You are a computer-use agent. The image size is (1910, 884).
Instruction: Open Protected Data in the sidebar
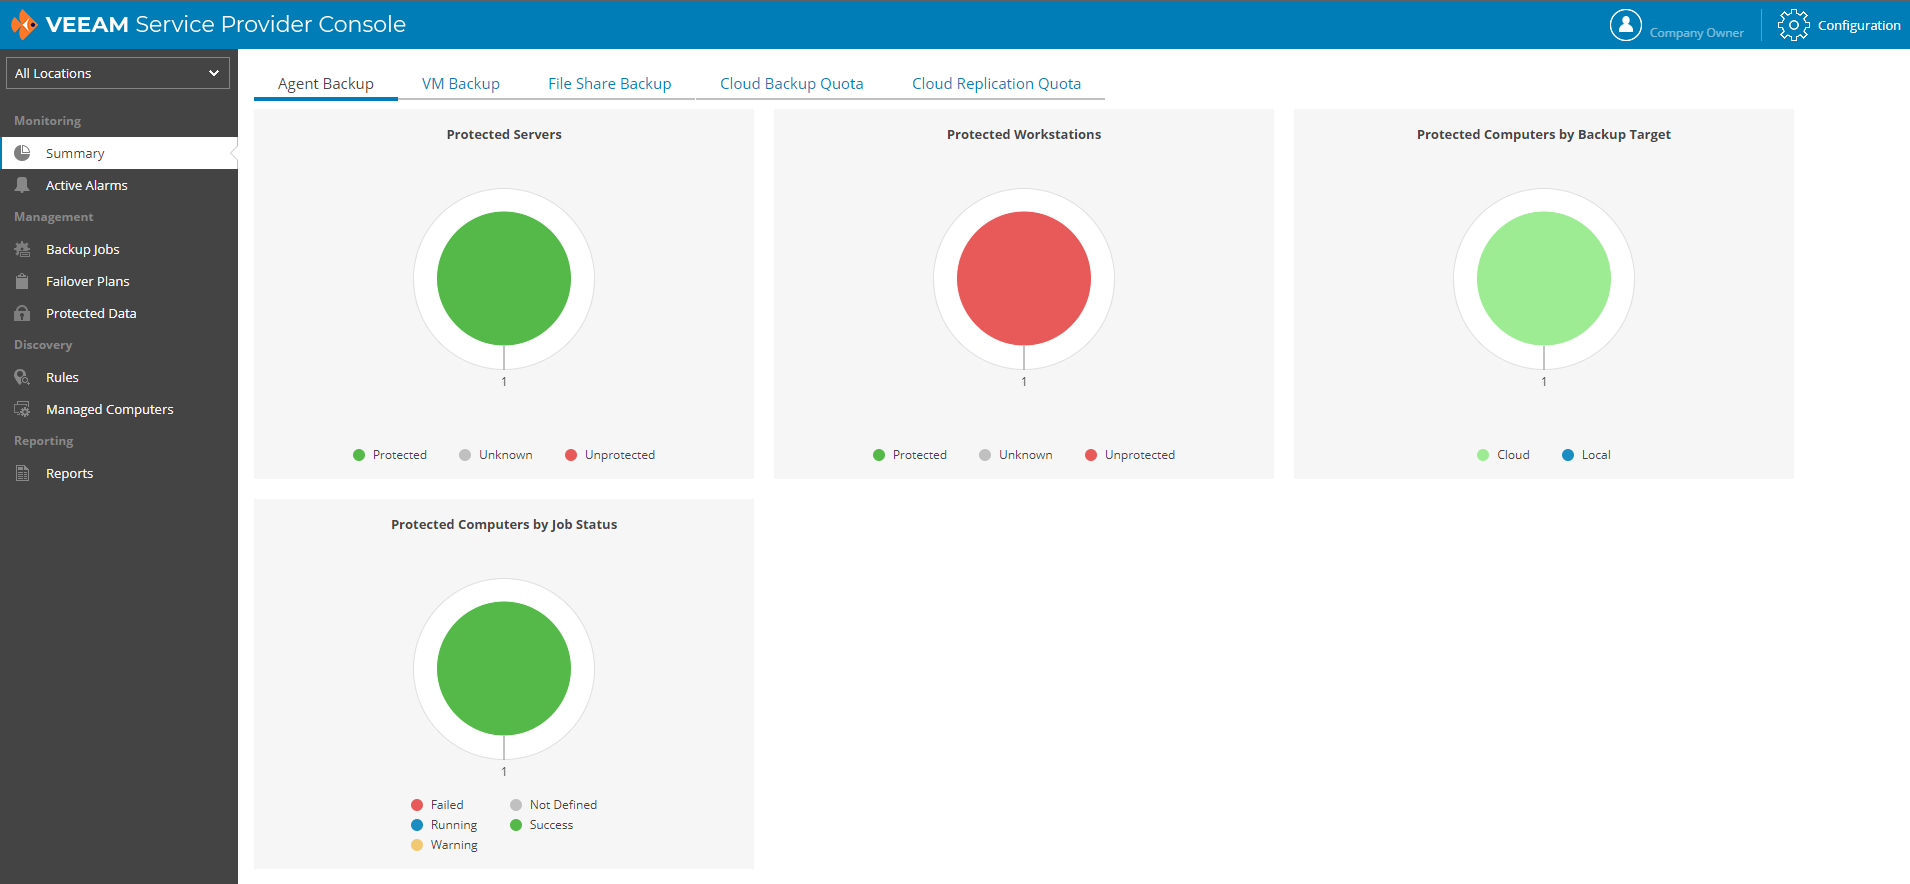click(x=119, y=313)
